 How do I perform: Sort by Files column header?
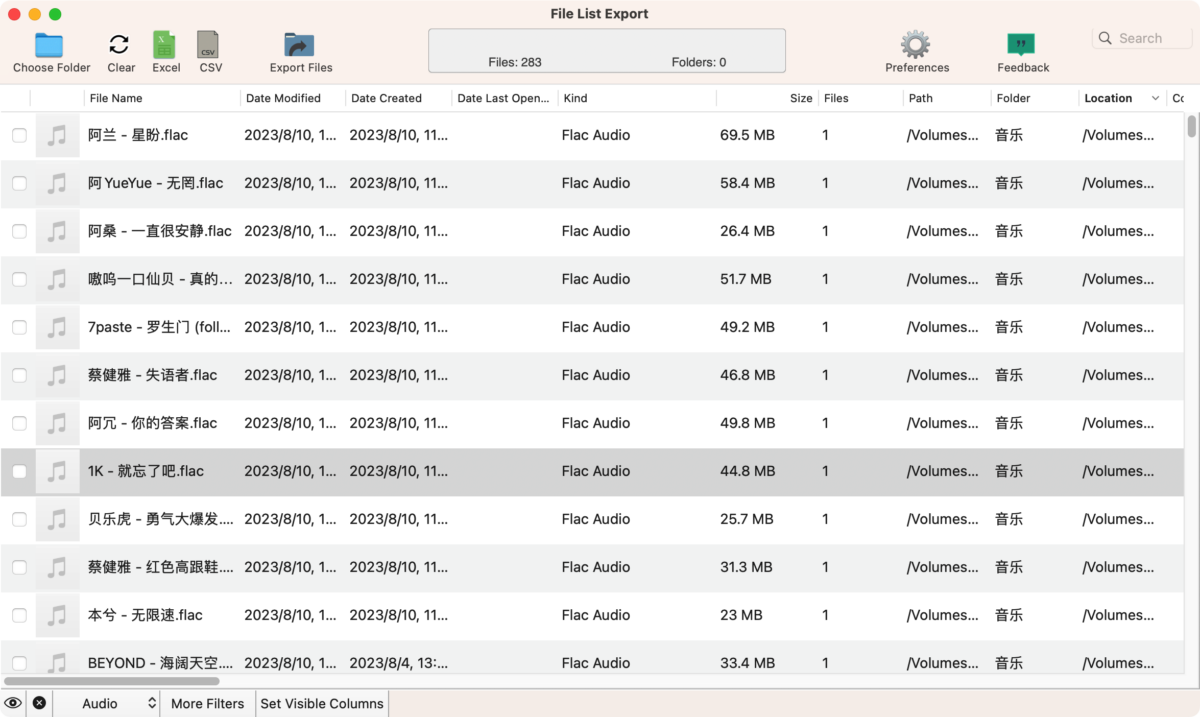[x=836, y=98]
